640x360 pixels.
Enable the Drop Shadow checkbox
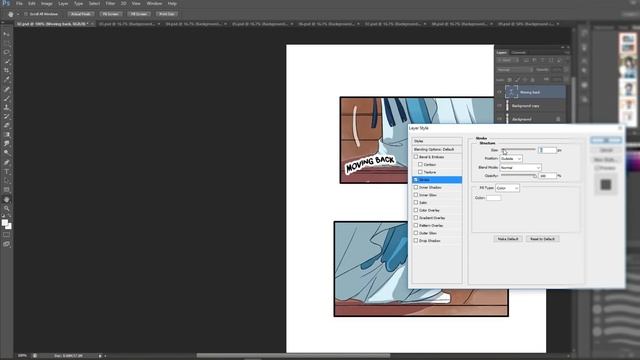point(416,241)
